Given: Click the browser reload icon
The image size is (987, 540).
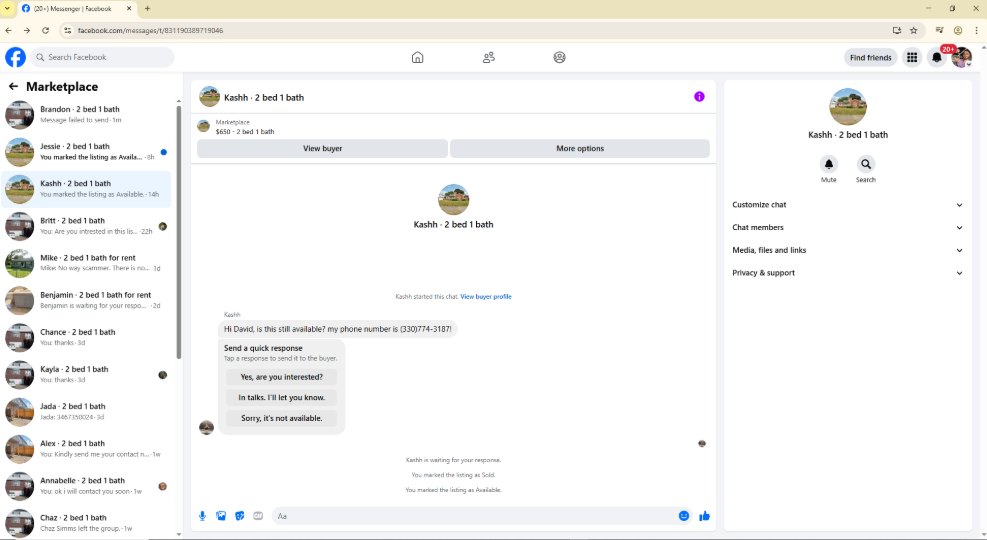Looking at the screenshot, I should pyautogui.click(x=45, y=30).
